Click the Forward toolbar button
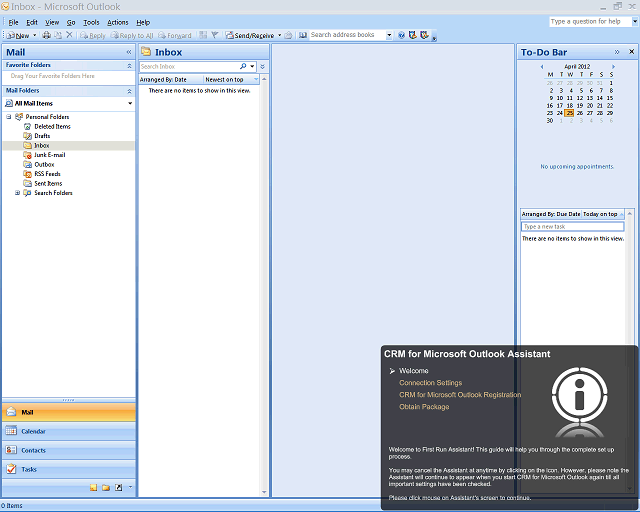 pyautogui.click(x=174, y=36)
